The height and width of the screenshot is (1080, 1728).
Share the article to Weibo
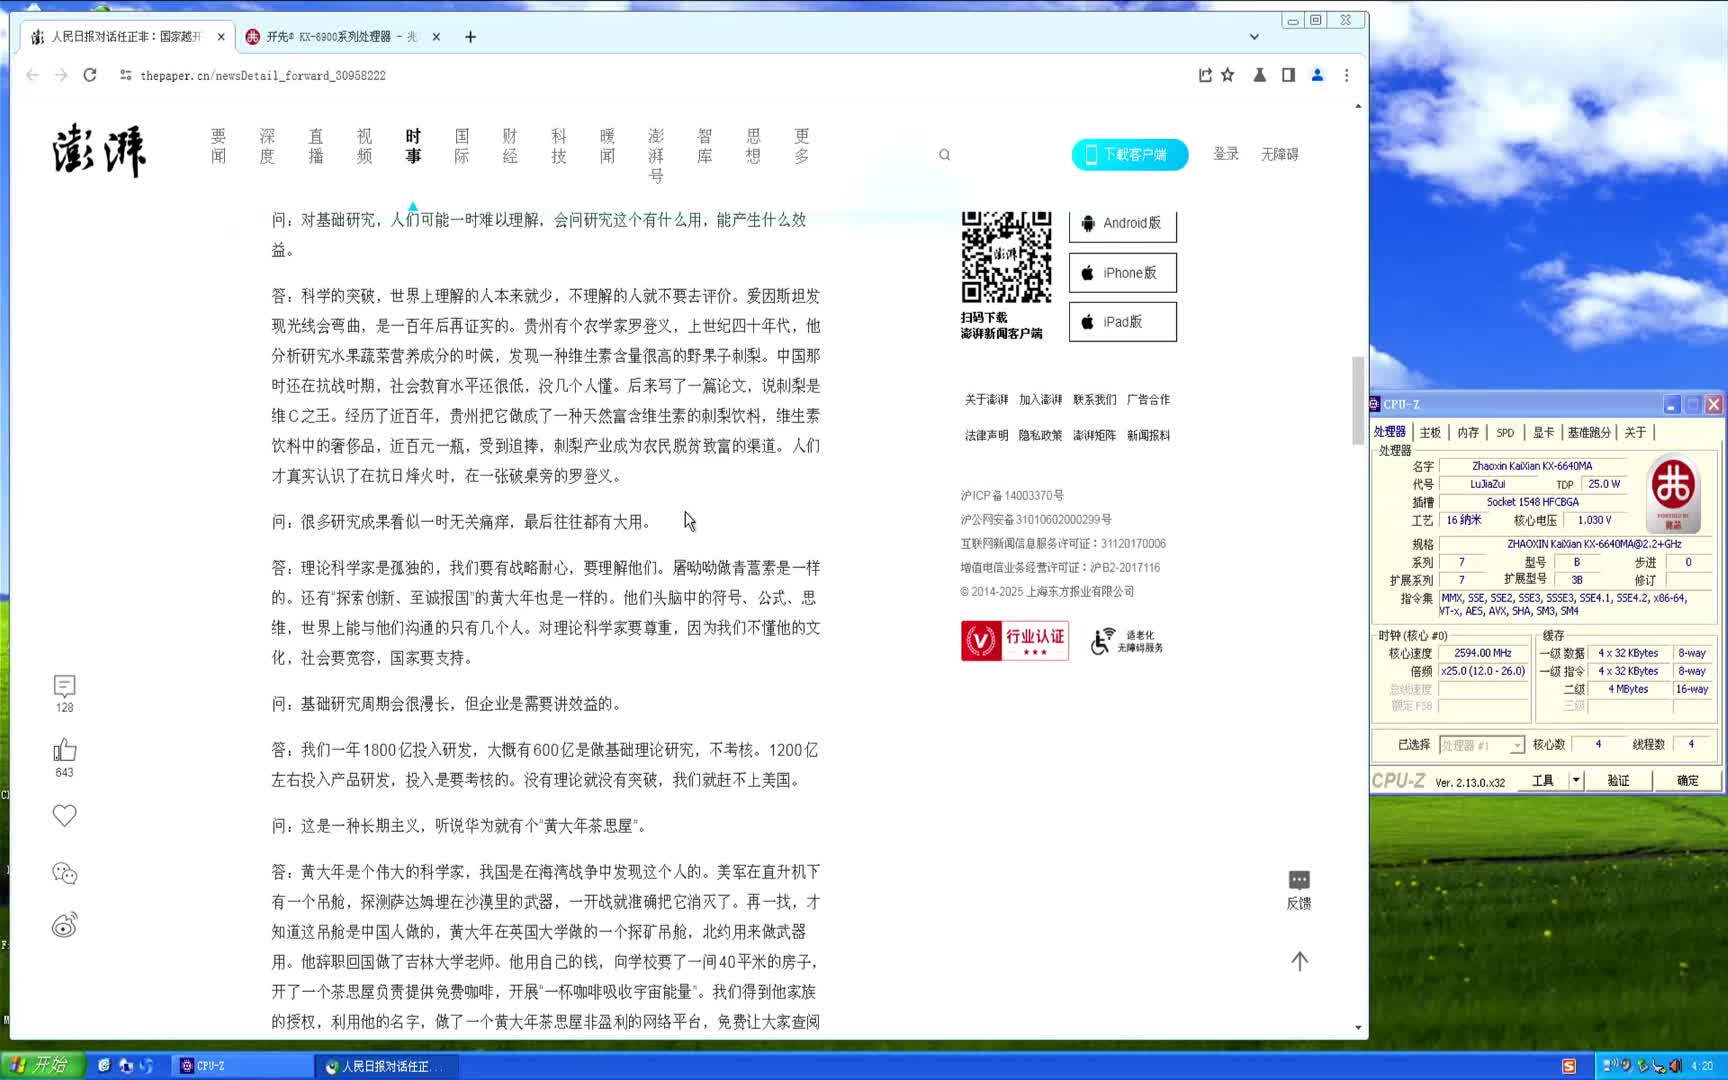[63, 926]
